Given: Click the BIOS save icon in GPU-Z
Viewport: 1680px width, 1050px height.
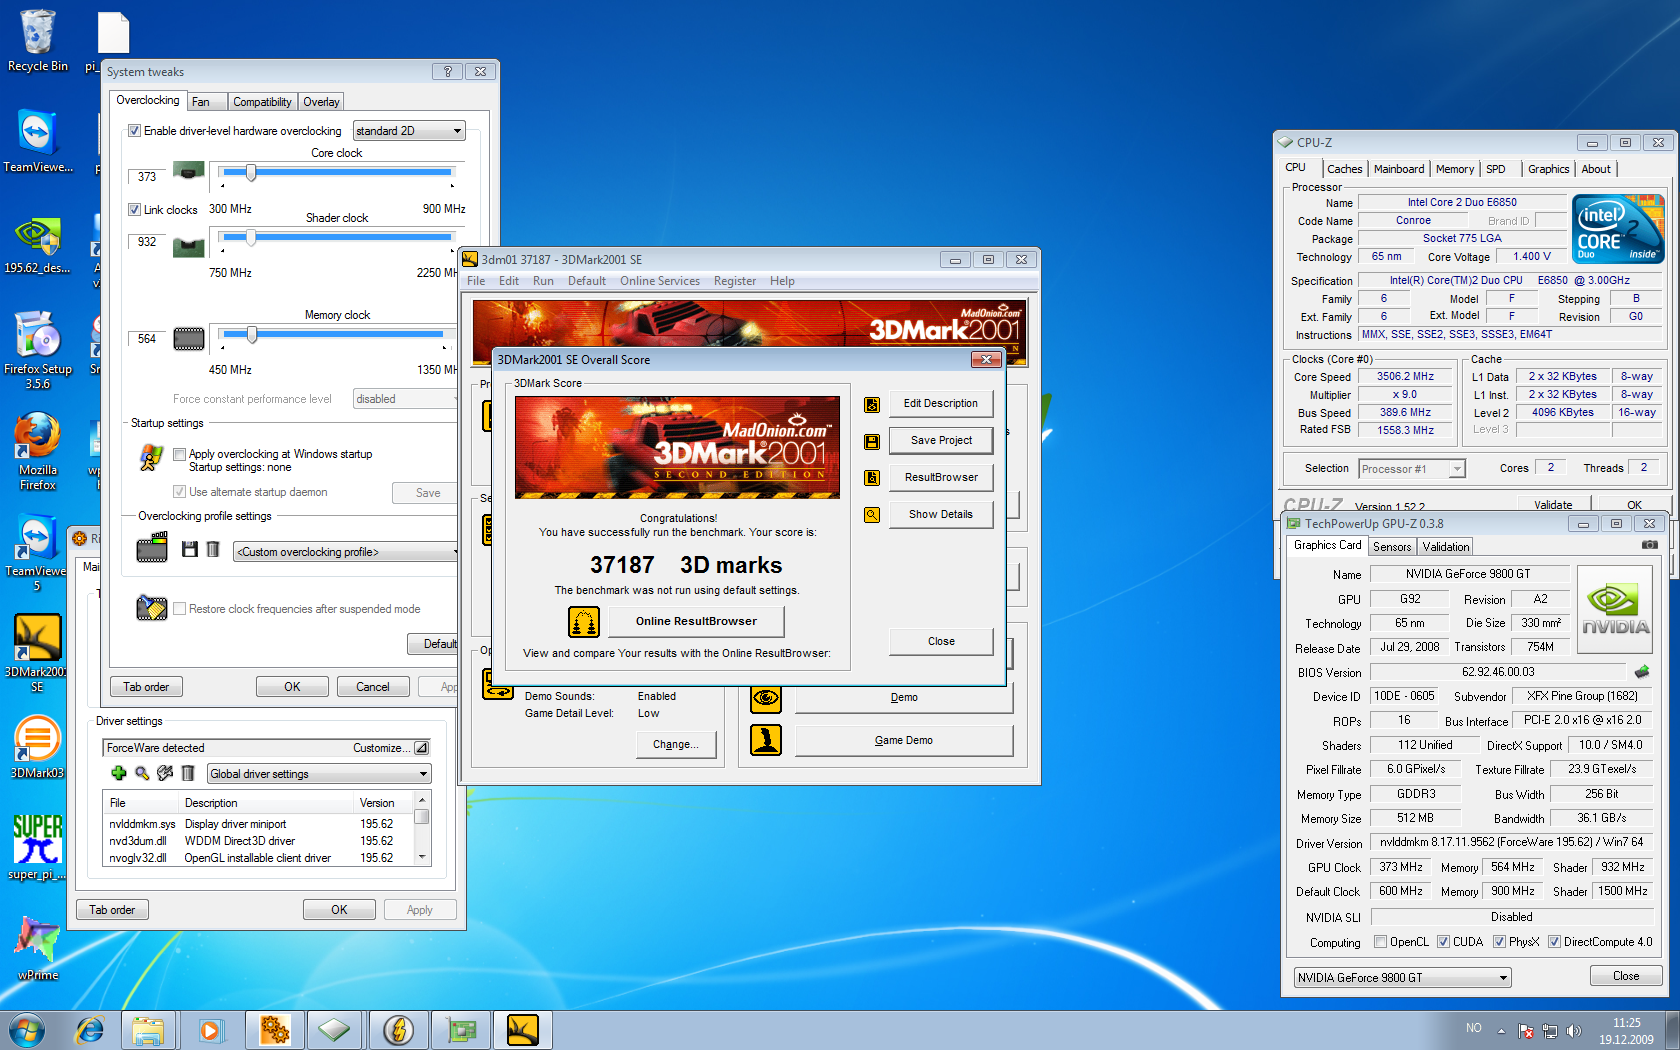Looking at the screenshot, I should (x=1641, y=672).
